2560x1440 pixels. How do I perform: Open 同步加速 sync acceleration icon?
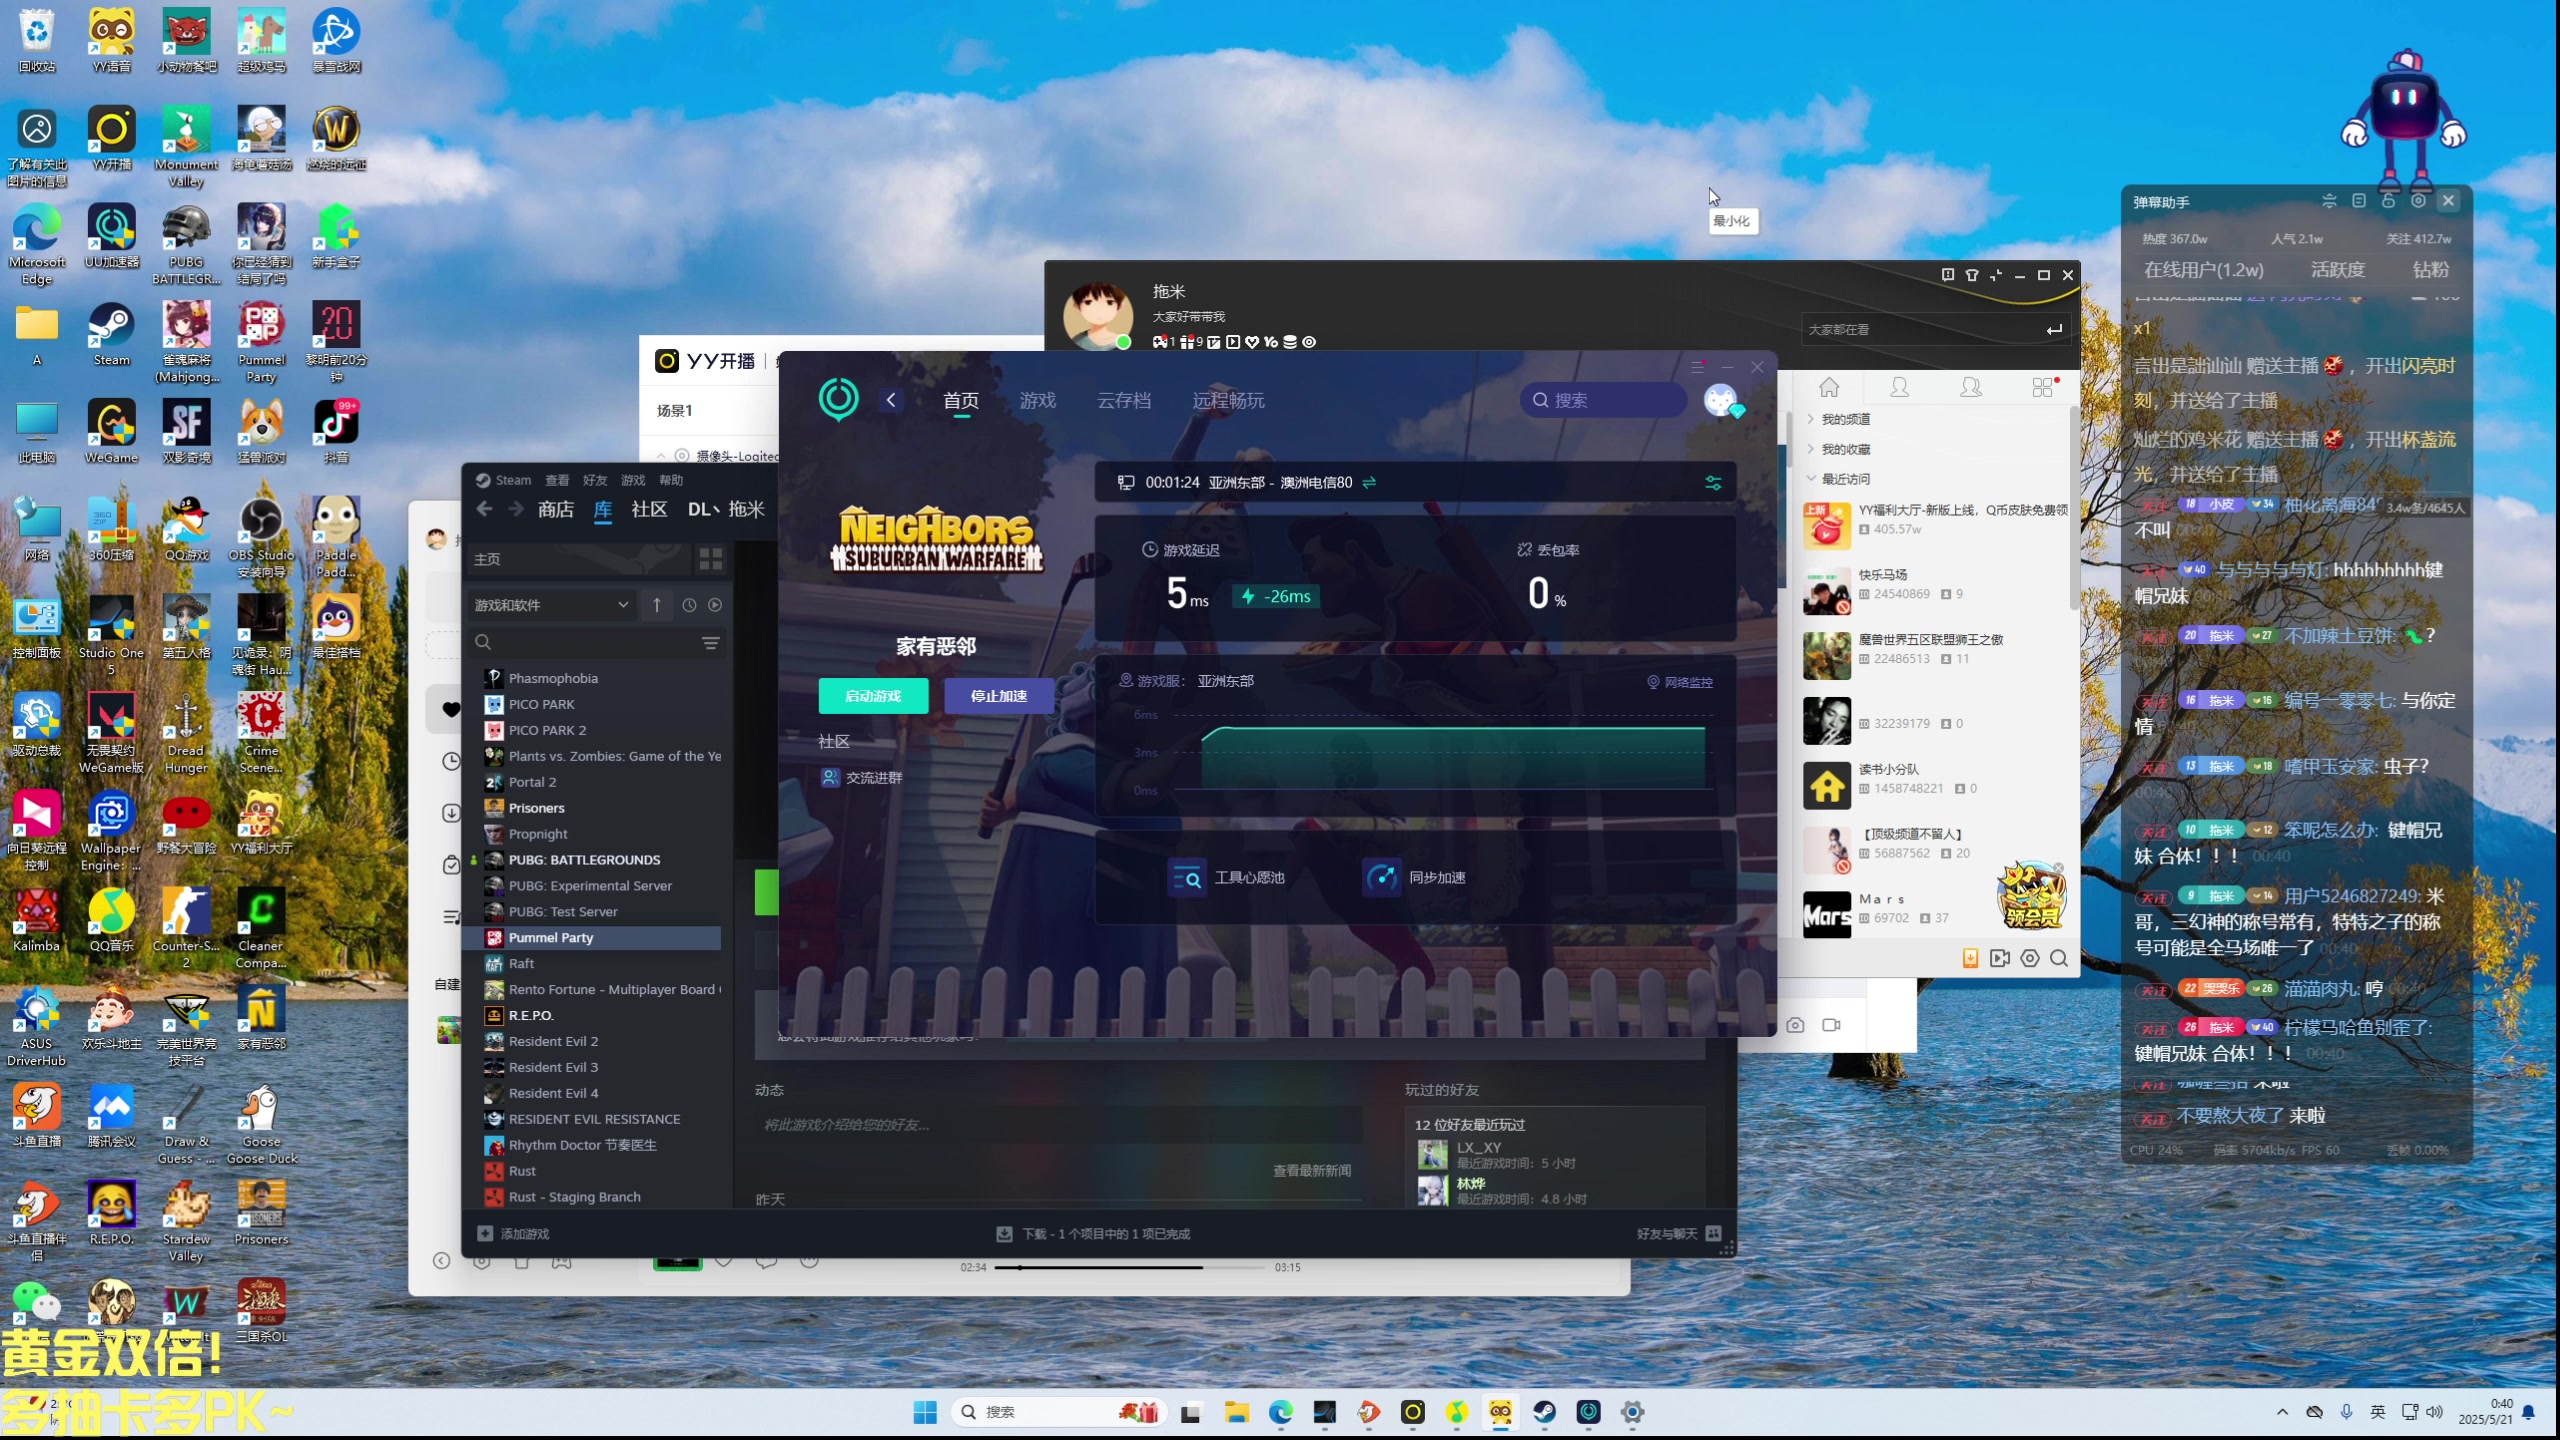click(1382, 877)
